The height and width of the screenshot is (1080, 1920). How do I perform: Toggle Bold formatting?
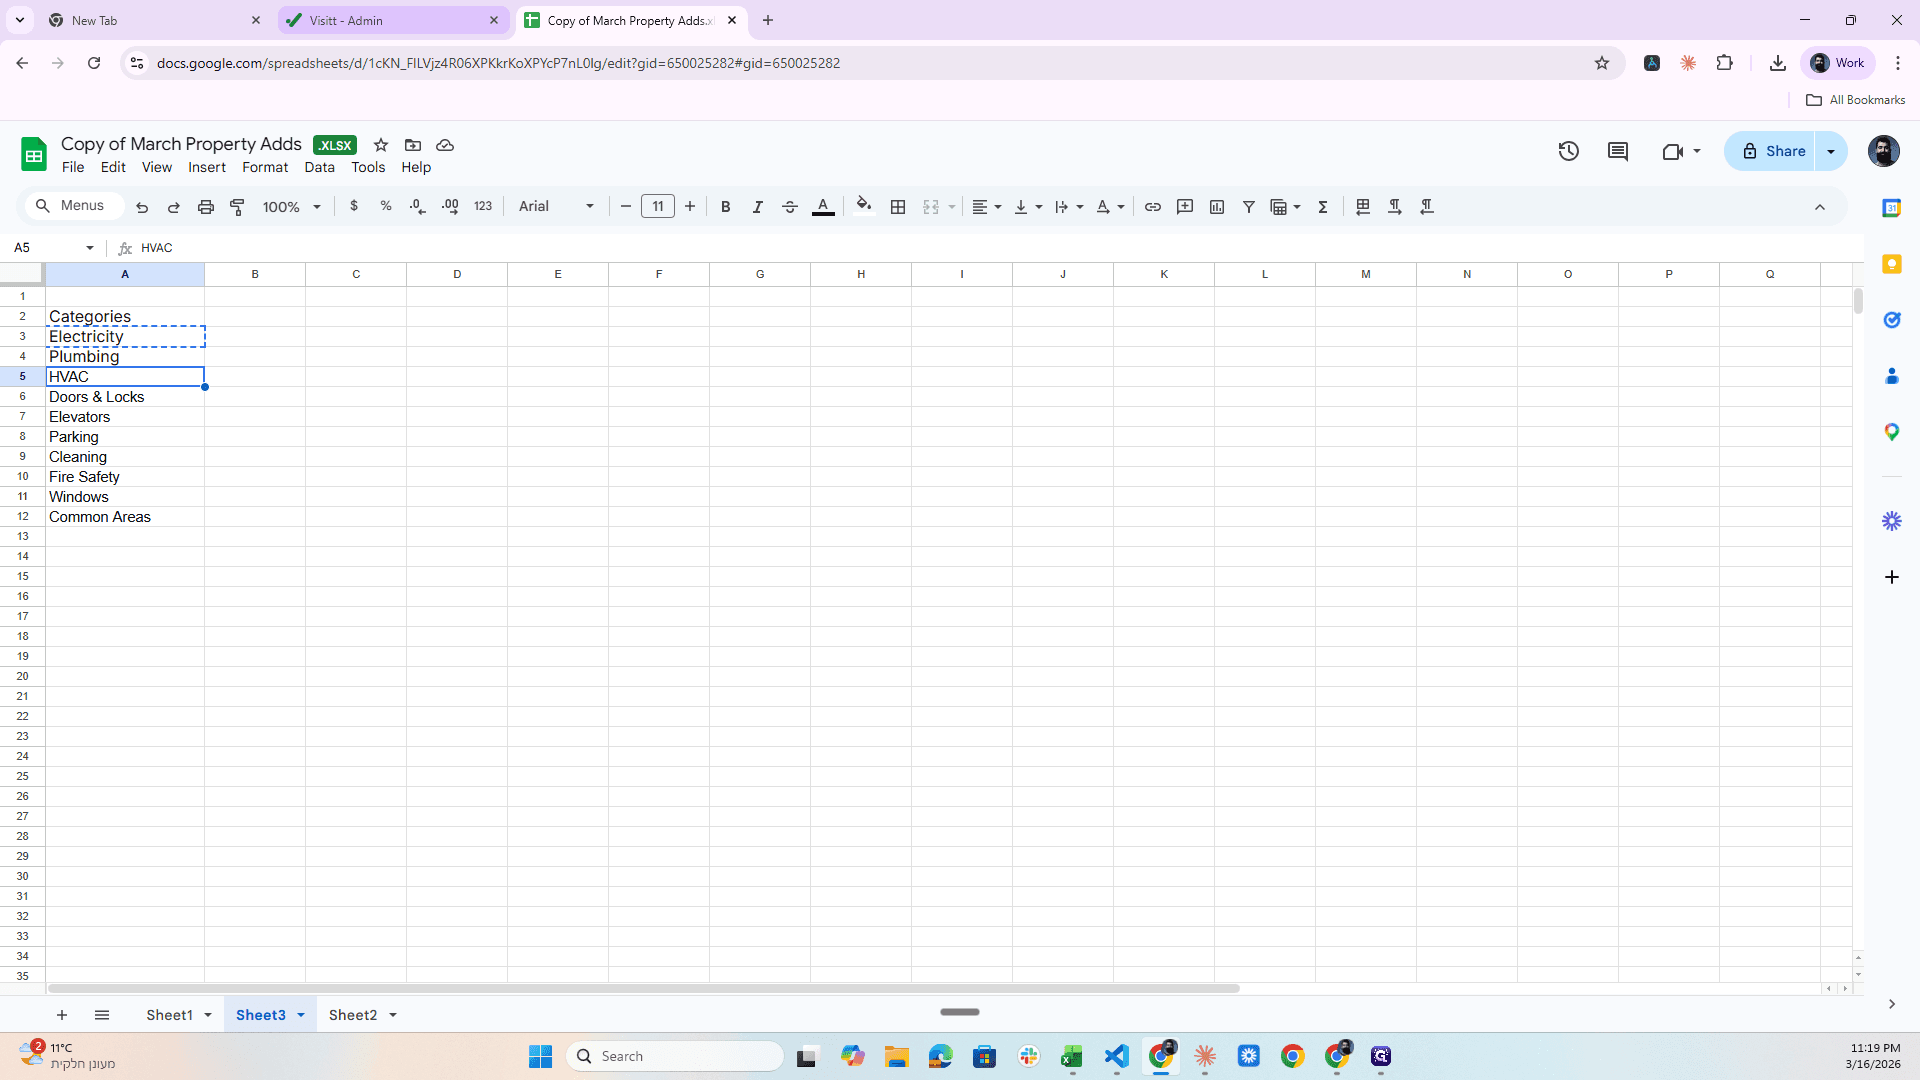click(x=726, y=207)
